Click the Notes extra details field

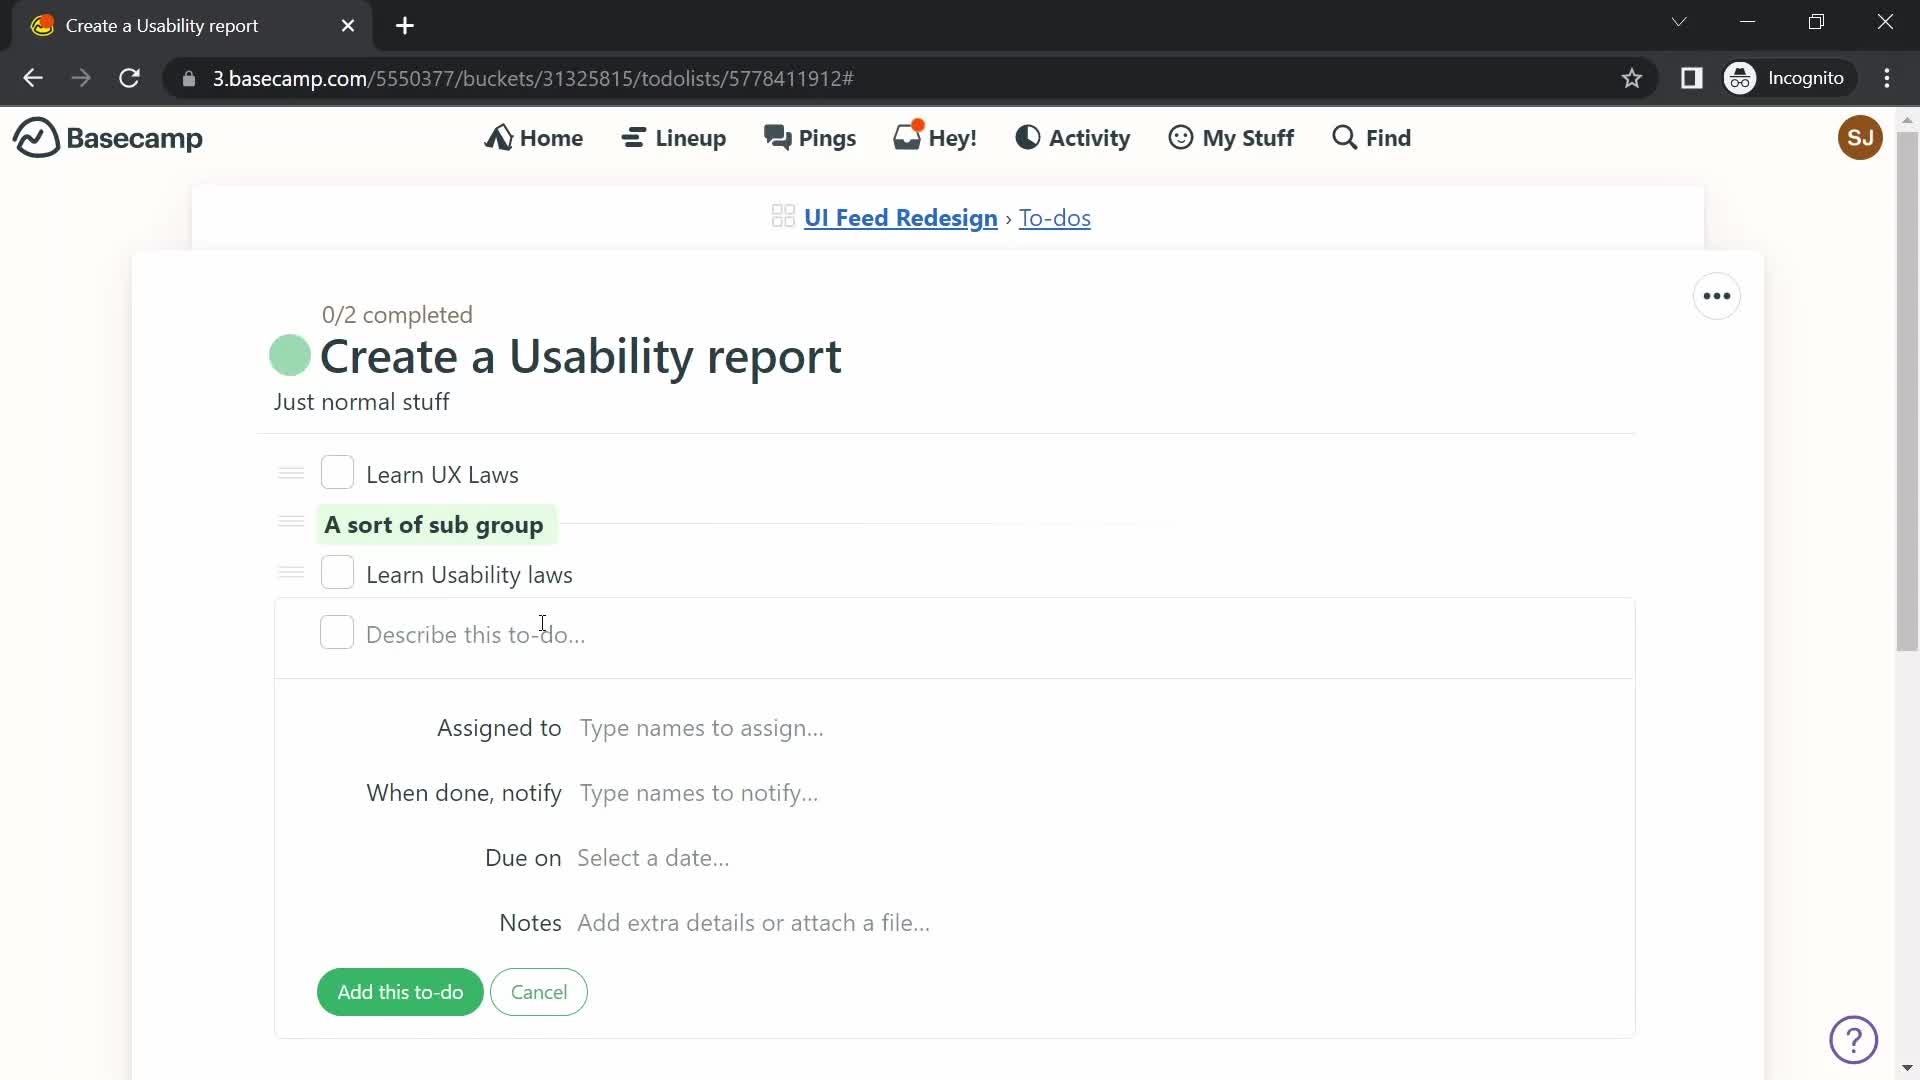pyautogui.click(x=754, y=923)
